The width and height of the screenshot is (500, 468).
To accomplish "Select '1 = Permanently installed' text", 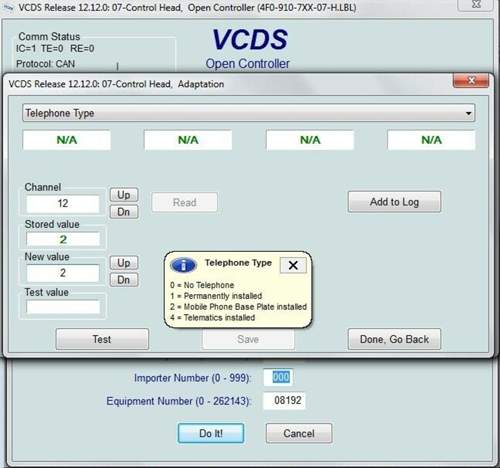I will [216, 296].
